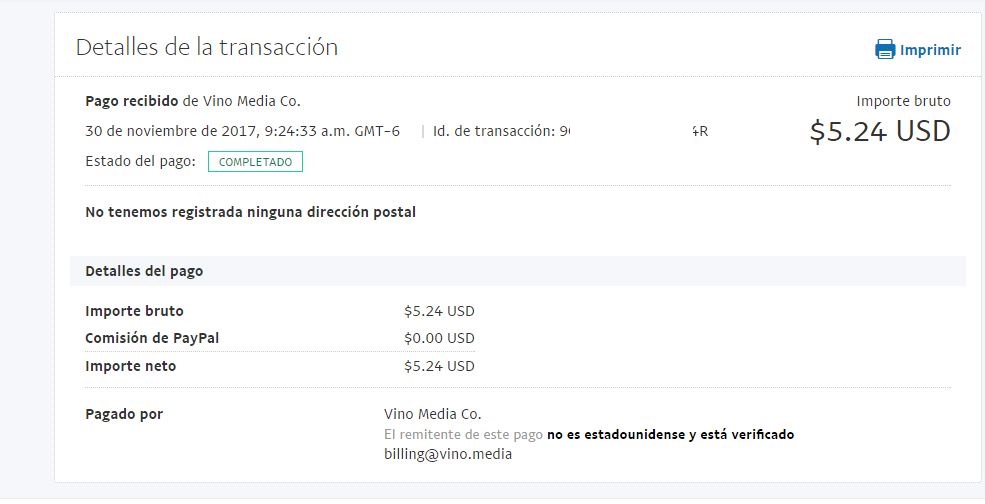985x504 pixels.
Task: Click the Pagado por label
Action: pos(124,414)
